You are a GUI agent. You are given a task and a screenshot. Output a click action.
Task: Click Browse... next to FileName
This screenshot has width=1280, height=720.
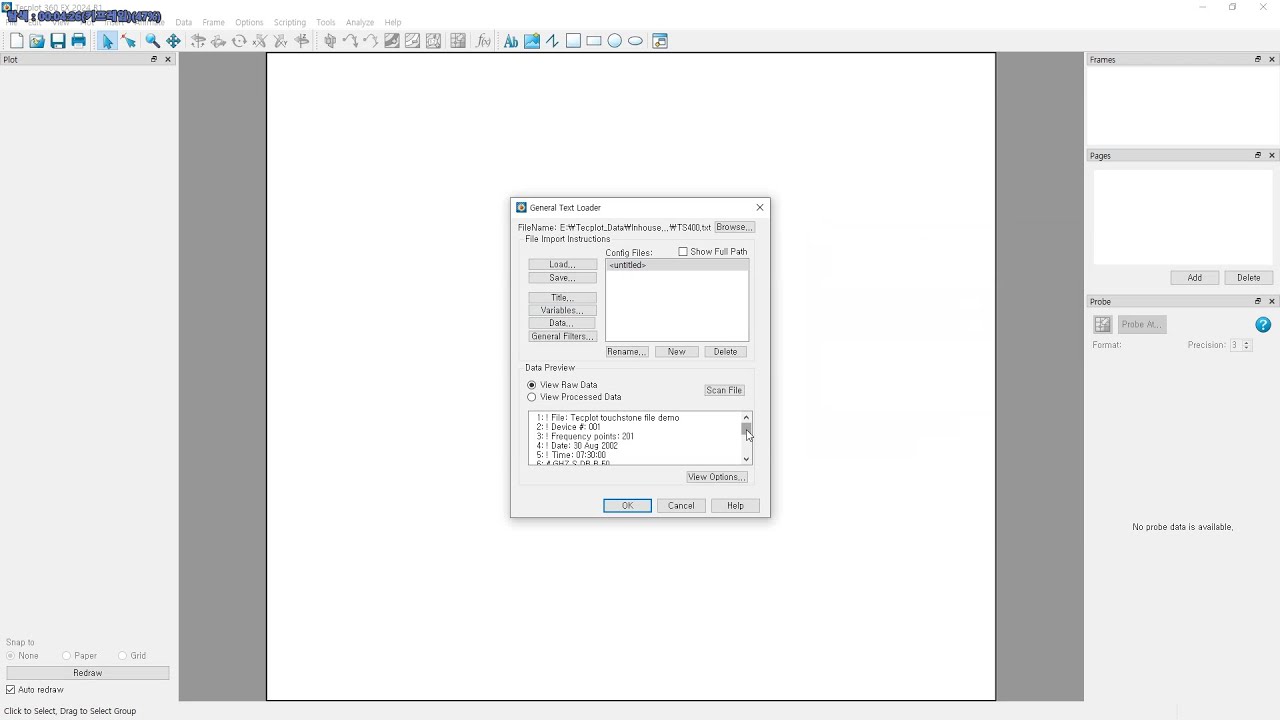pyautogui.click(x=734, y=227)
